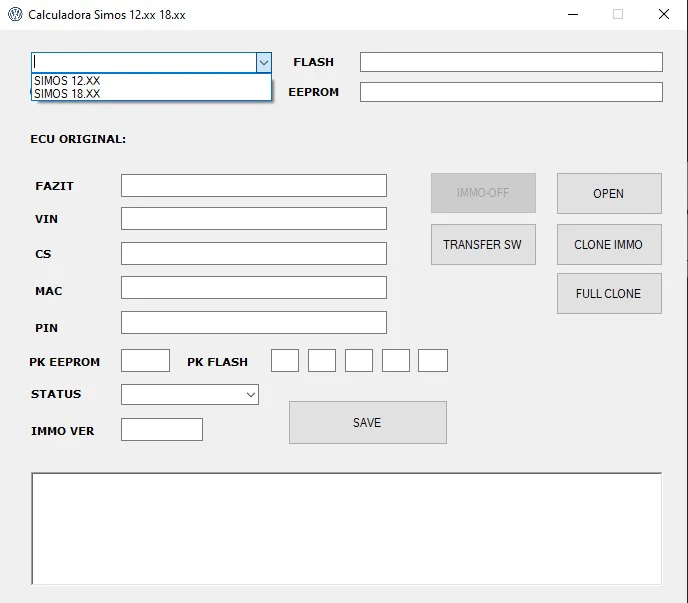Image resolution: width=688 pixels, height=603 pixels.
Task: Click the CS input field
Action: (254, 253)
